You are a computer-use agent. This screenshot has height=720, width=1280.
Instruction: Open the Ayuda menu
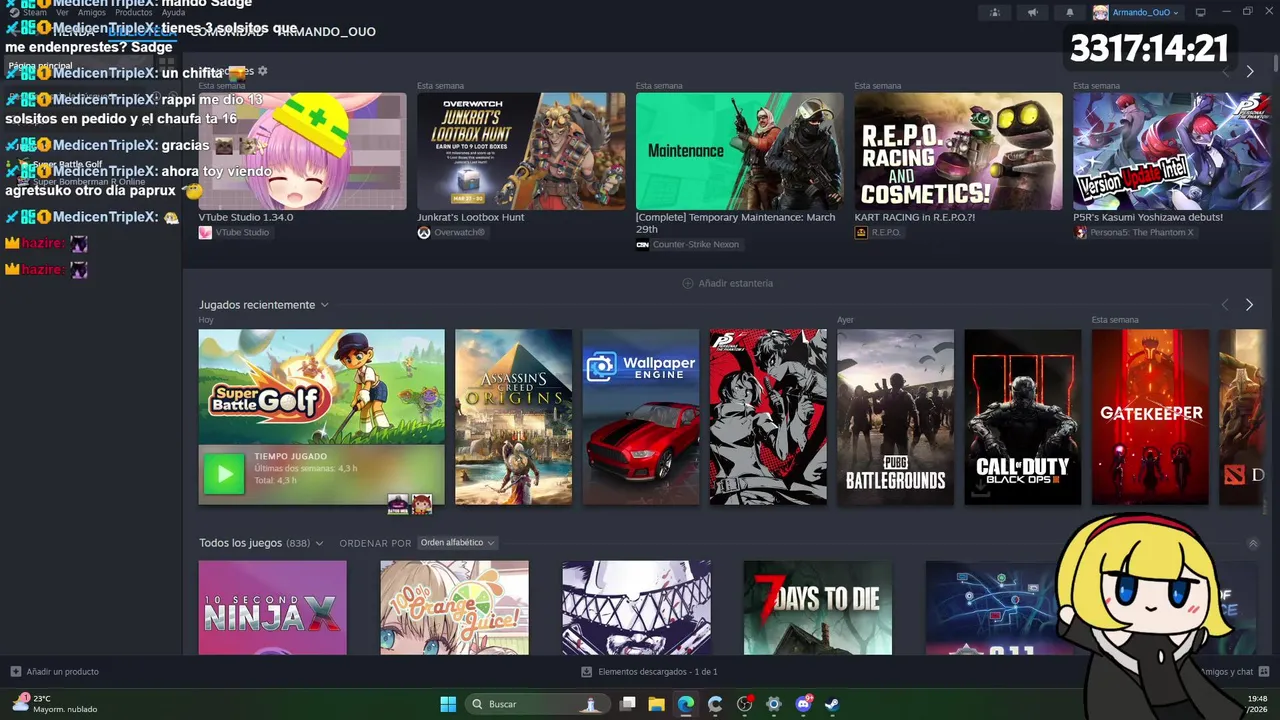click(x=173, y=12)
